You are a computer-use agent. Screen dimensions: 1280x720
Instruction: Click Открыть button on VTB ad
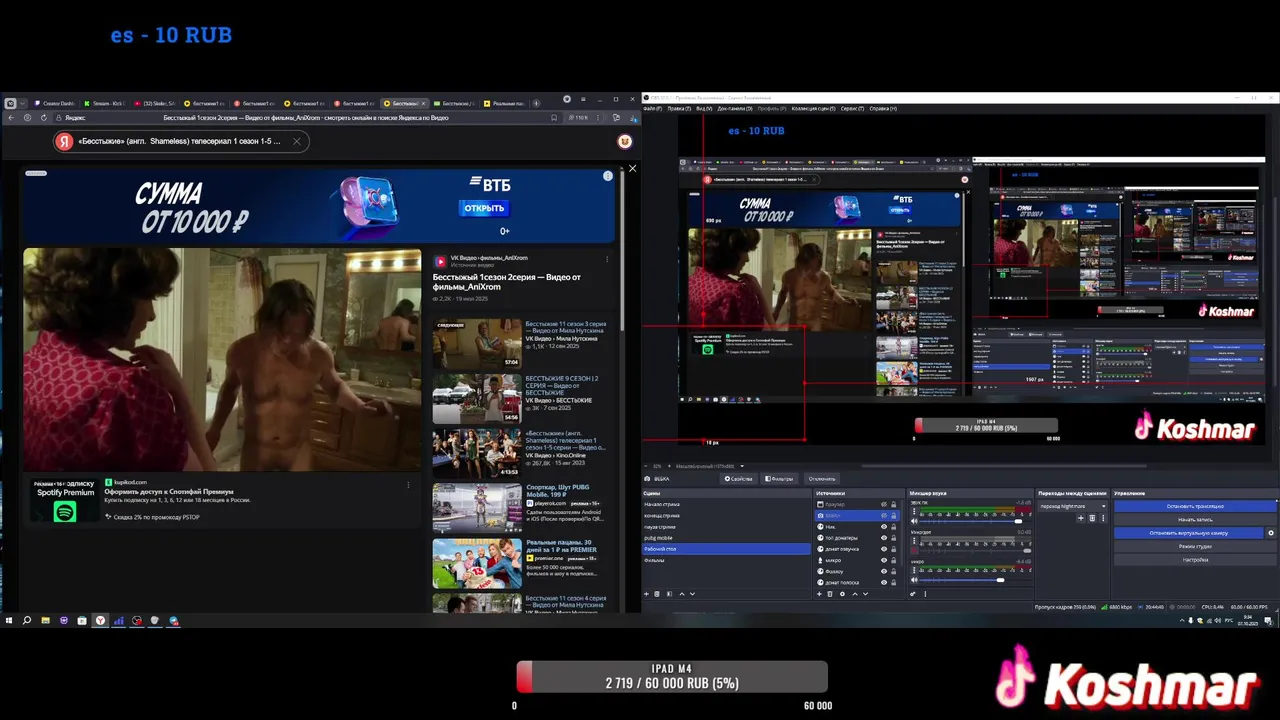click(x=483, y=208)
